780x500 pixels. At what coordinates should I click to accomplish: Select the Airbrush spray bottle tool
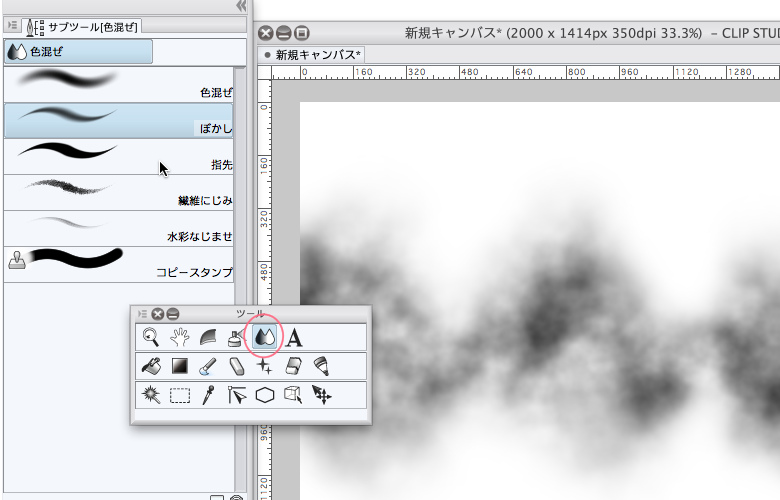pos(236,337)
